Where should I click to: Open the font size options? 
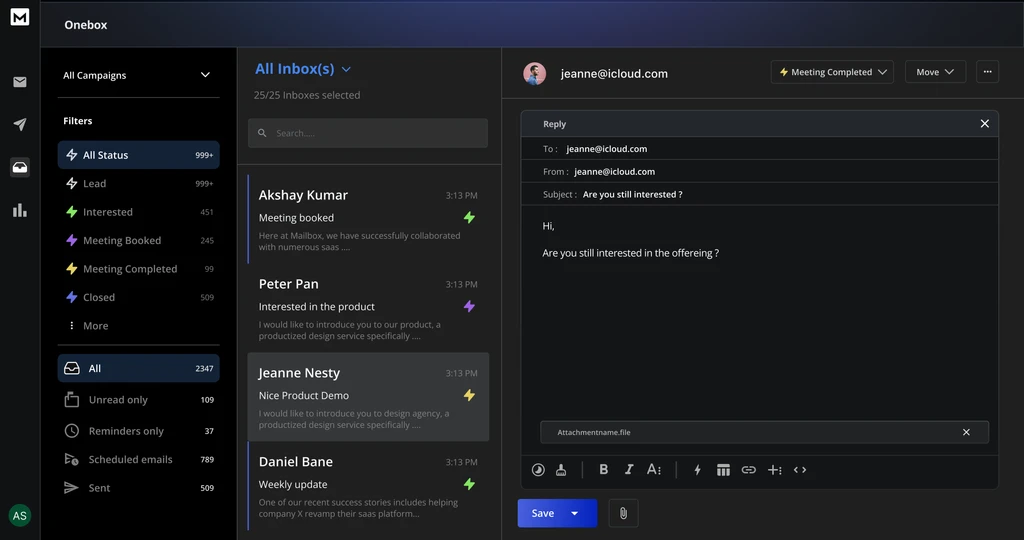654,469
